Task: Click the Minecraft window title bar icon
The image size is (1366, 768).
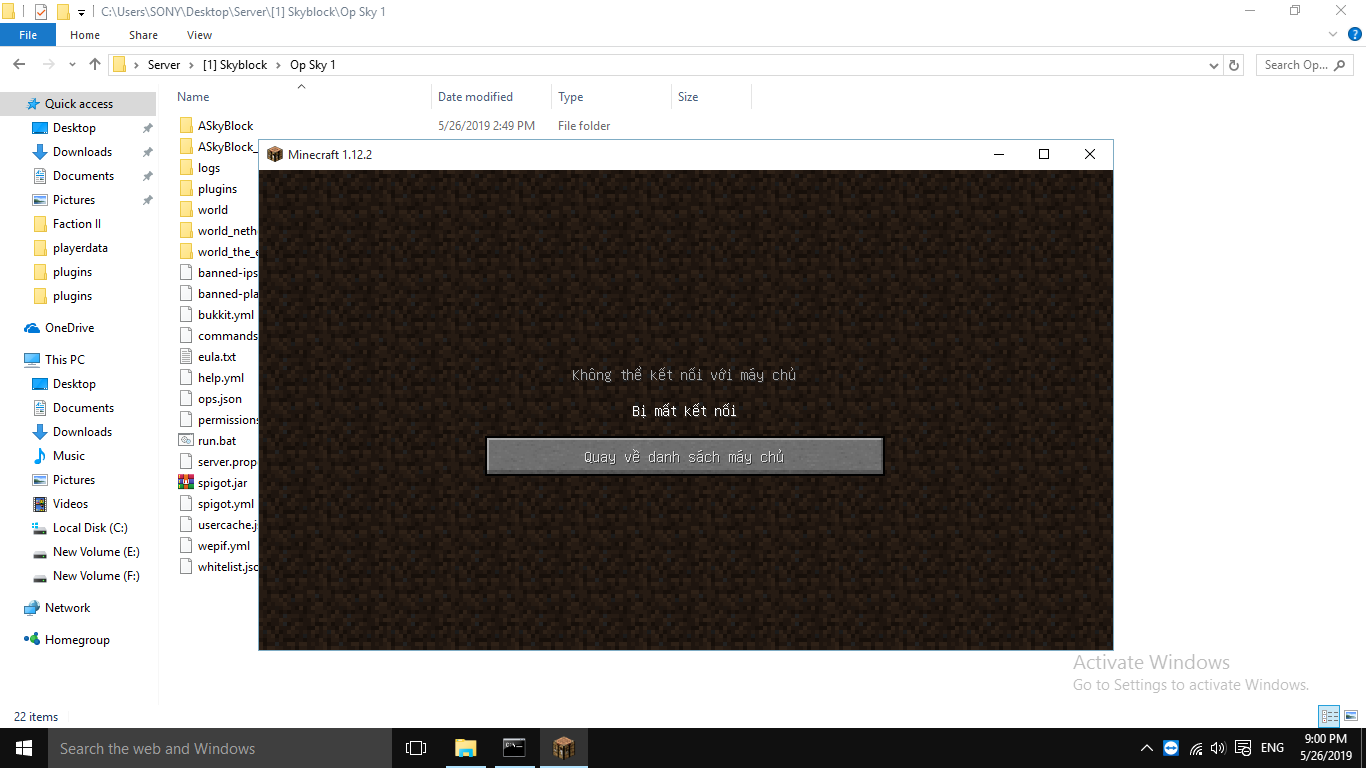Action: (x=275, y=154)
